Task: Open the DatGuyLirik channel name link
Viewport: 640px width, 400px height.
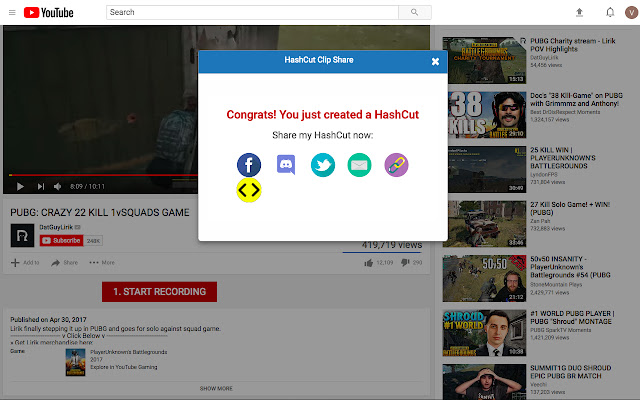Action: 56,227
